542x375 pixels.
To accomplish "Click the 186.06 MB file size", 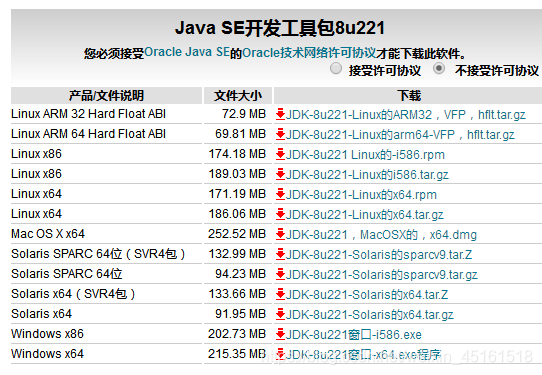I will 237,214.
